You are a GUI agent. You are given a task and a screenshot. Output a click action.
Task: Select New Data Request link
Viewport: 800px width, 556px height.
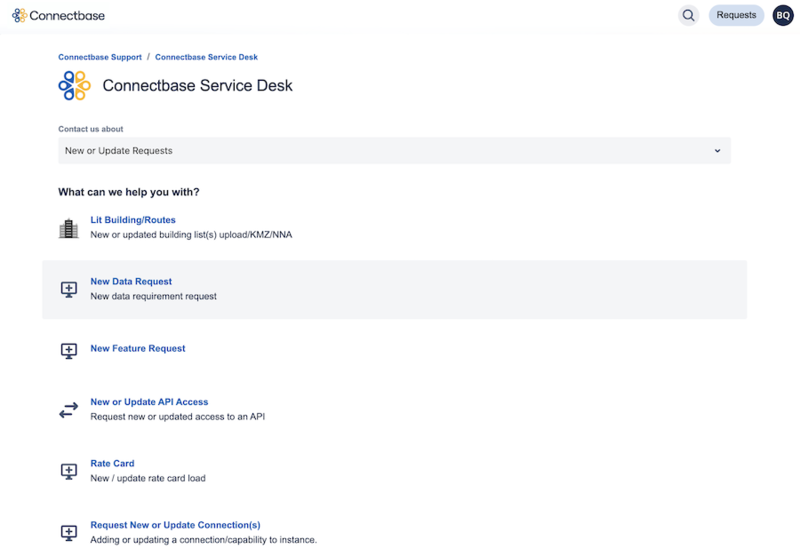(x=131, y=282)
